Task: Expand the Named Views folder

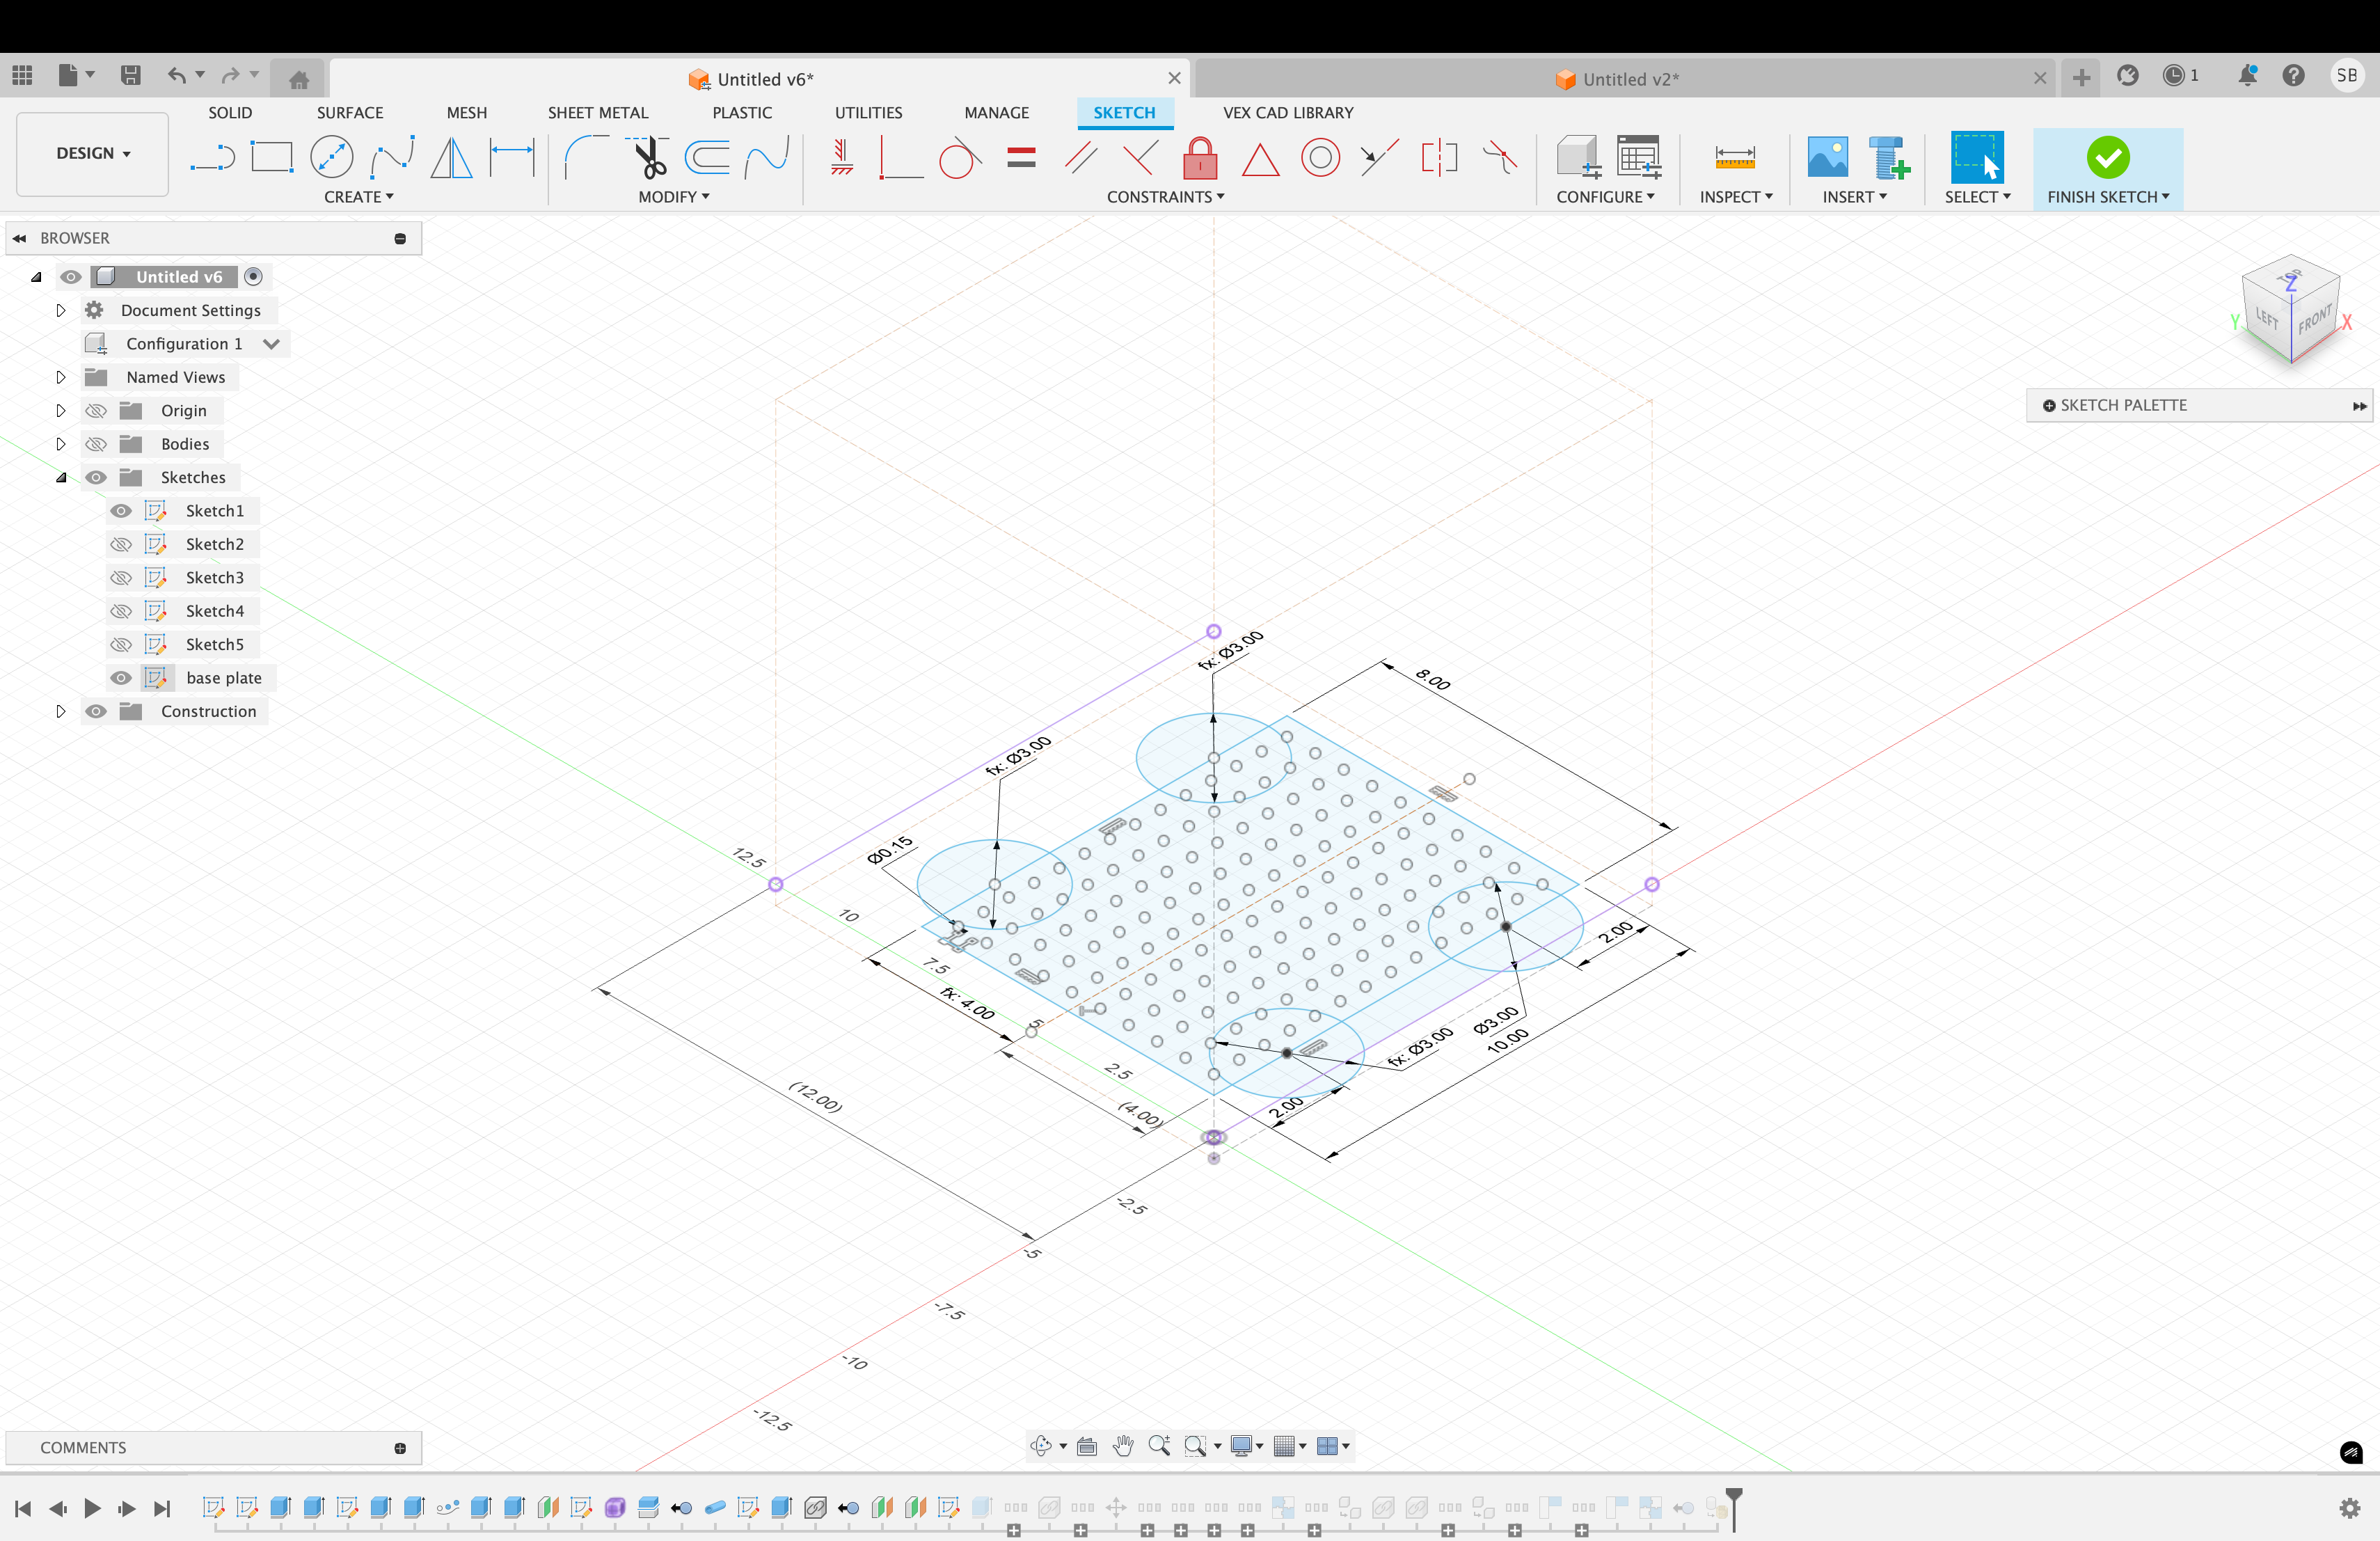Action: pos(60,377)
